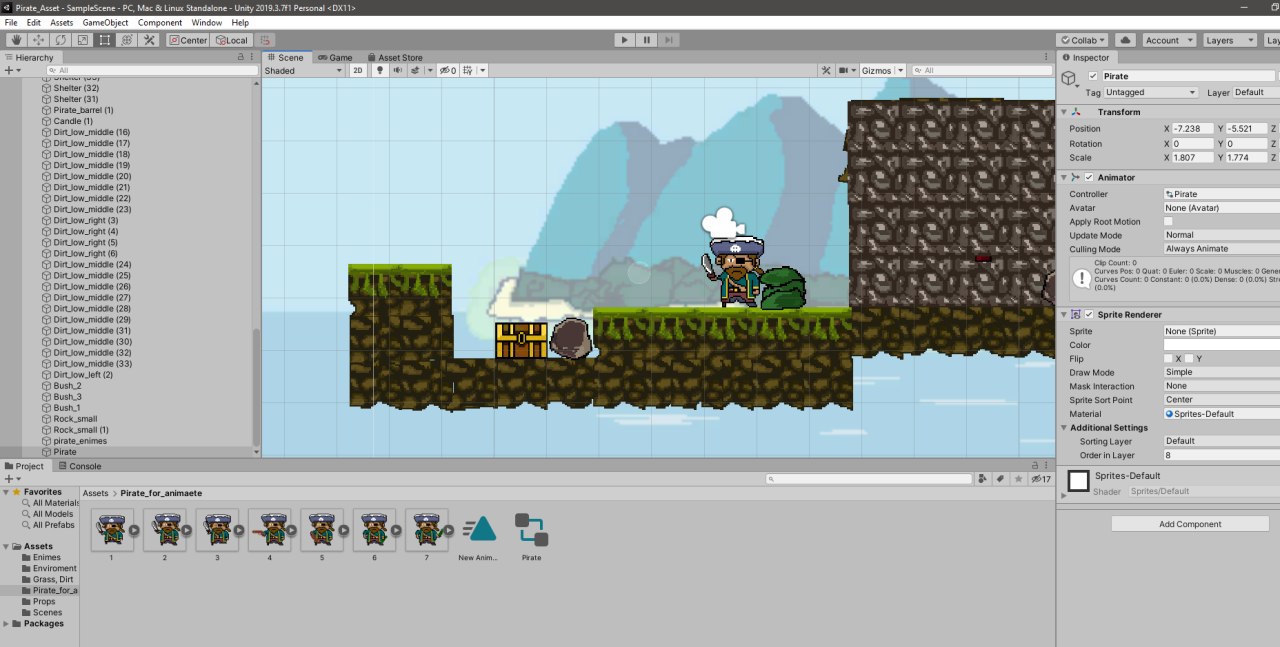Viewport: 1280px width, 647px height.
Task: Select the Hand tool
Action: coord(17,40)
